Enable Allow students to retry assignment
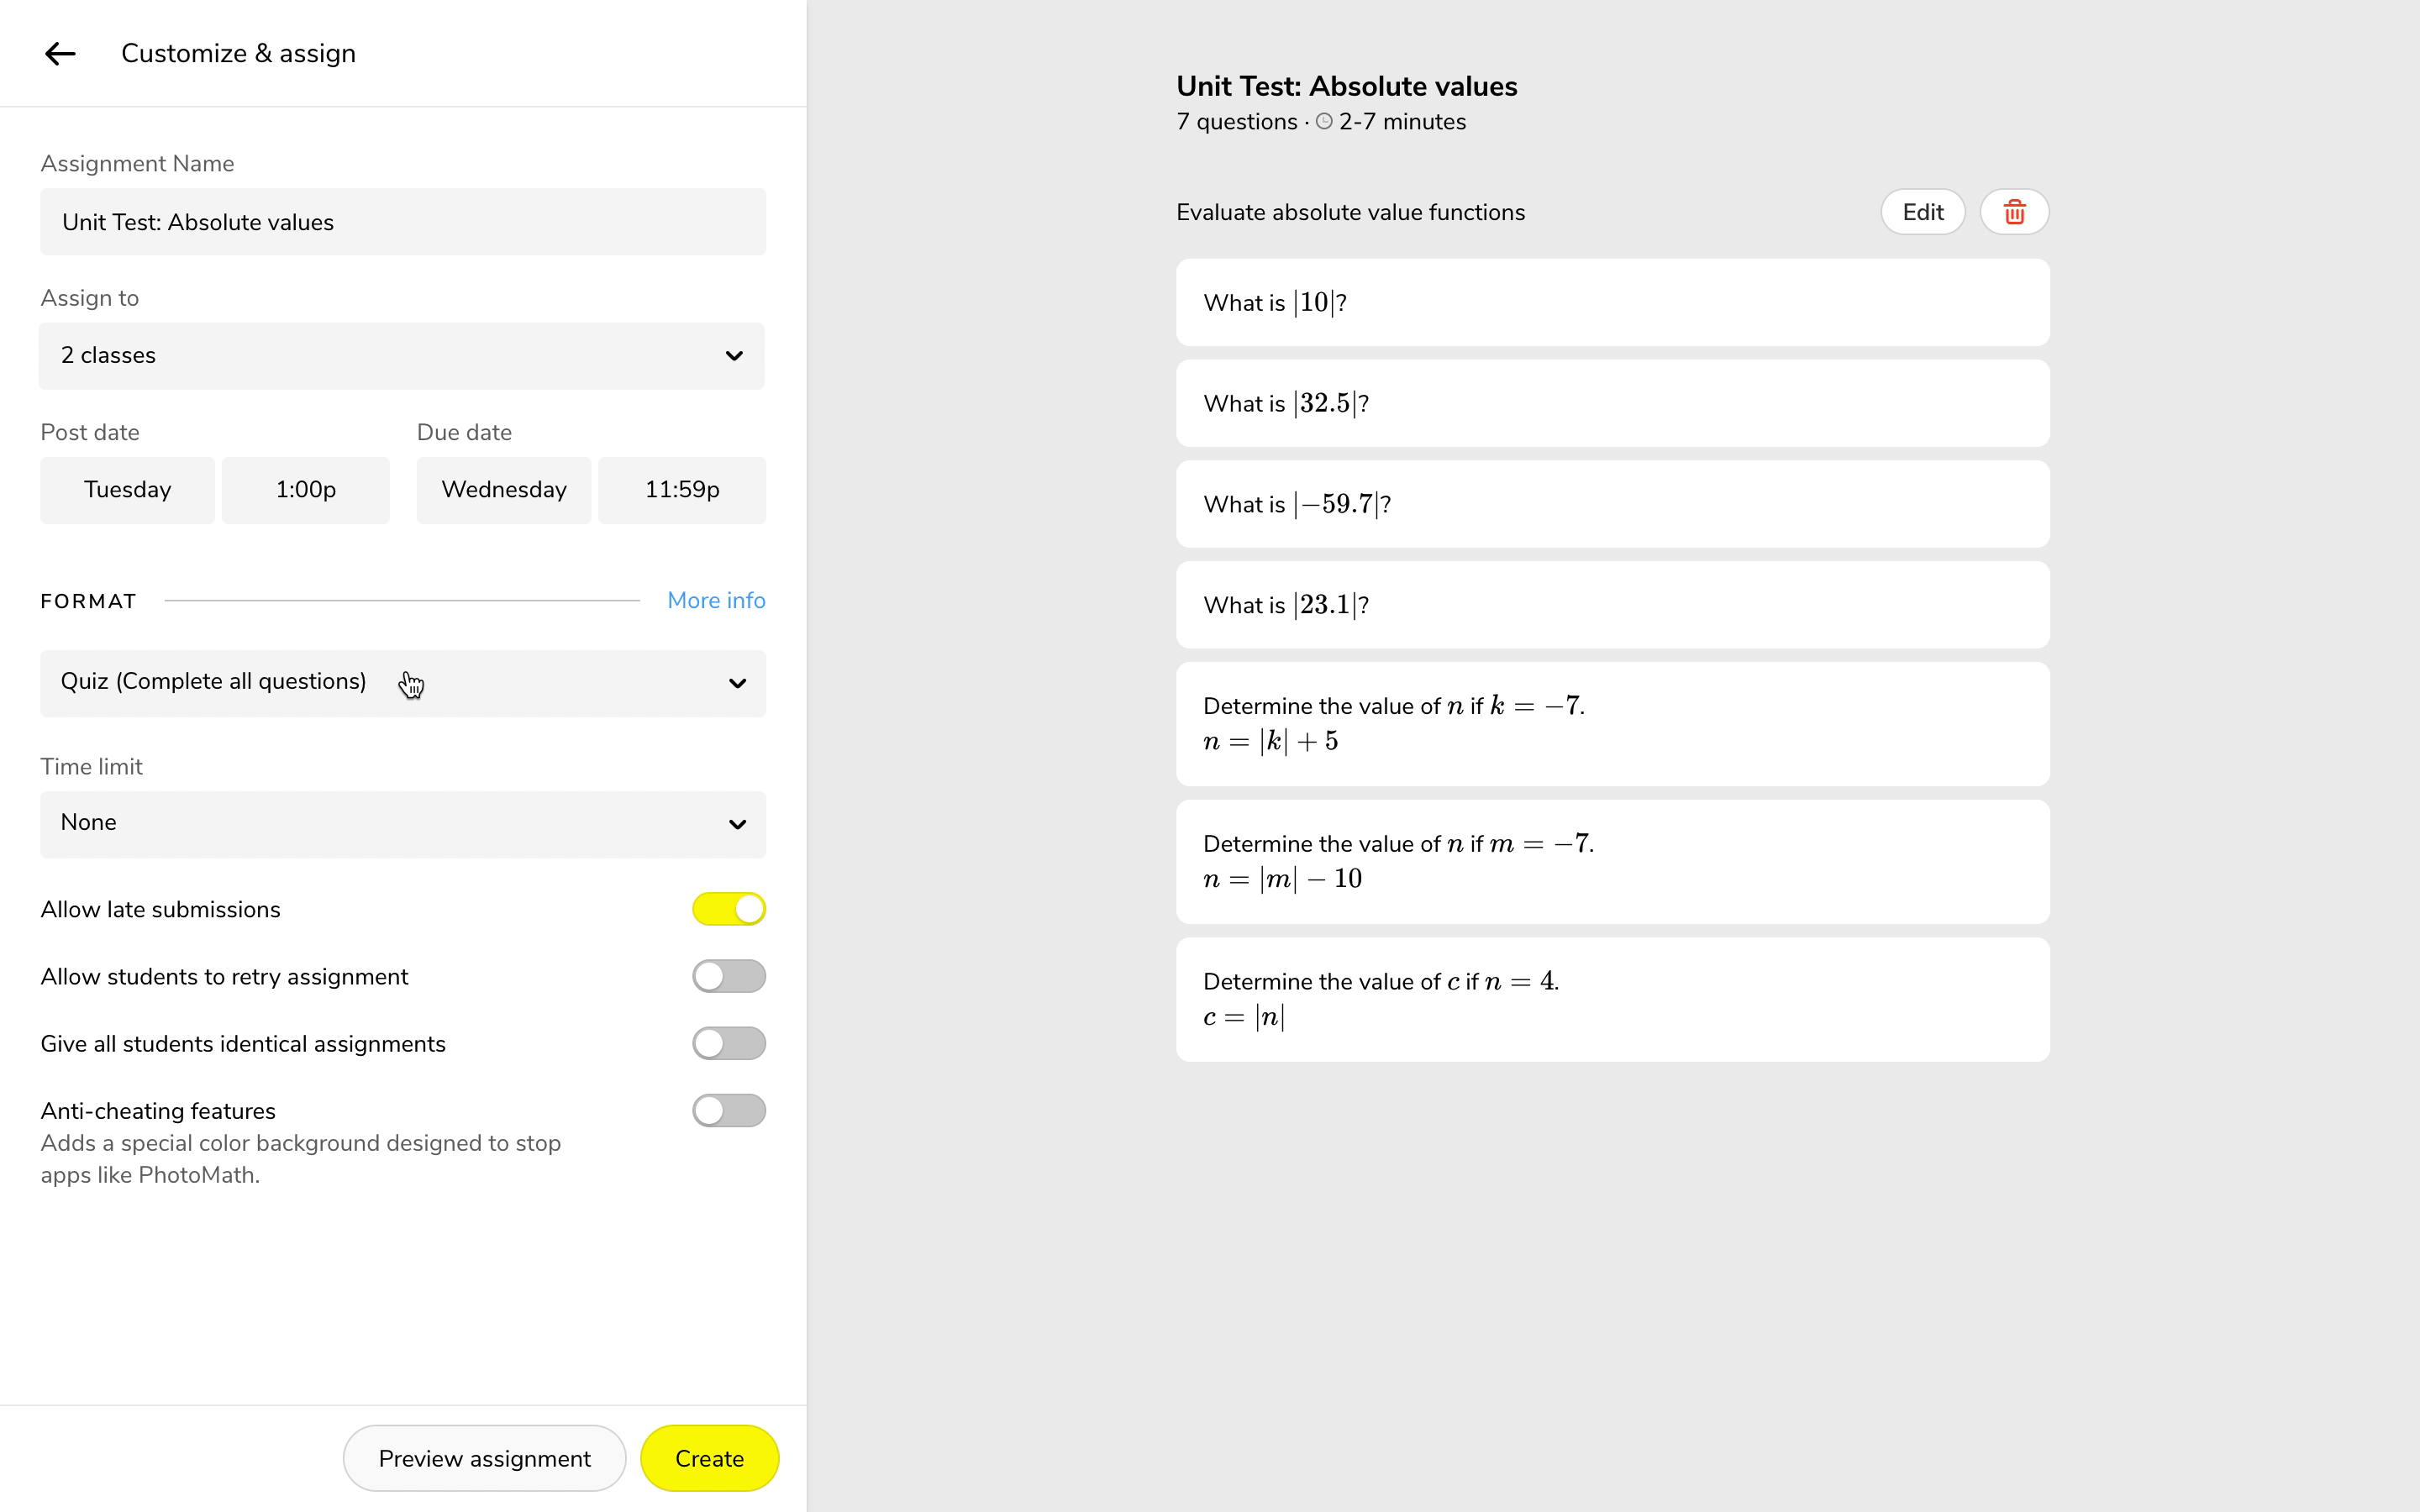This screenshot has width=2420, height=1512. point(729,976)
